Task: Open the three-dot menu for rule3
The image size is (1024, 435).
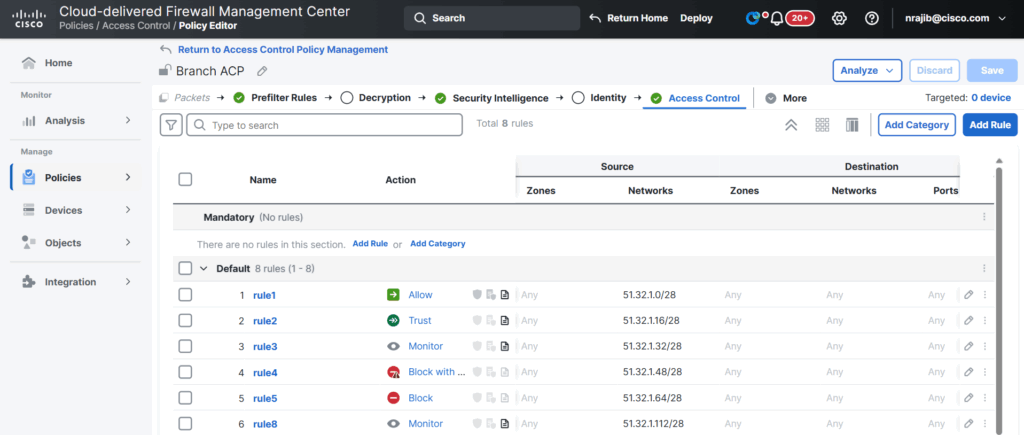Action: [985, 346]
